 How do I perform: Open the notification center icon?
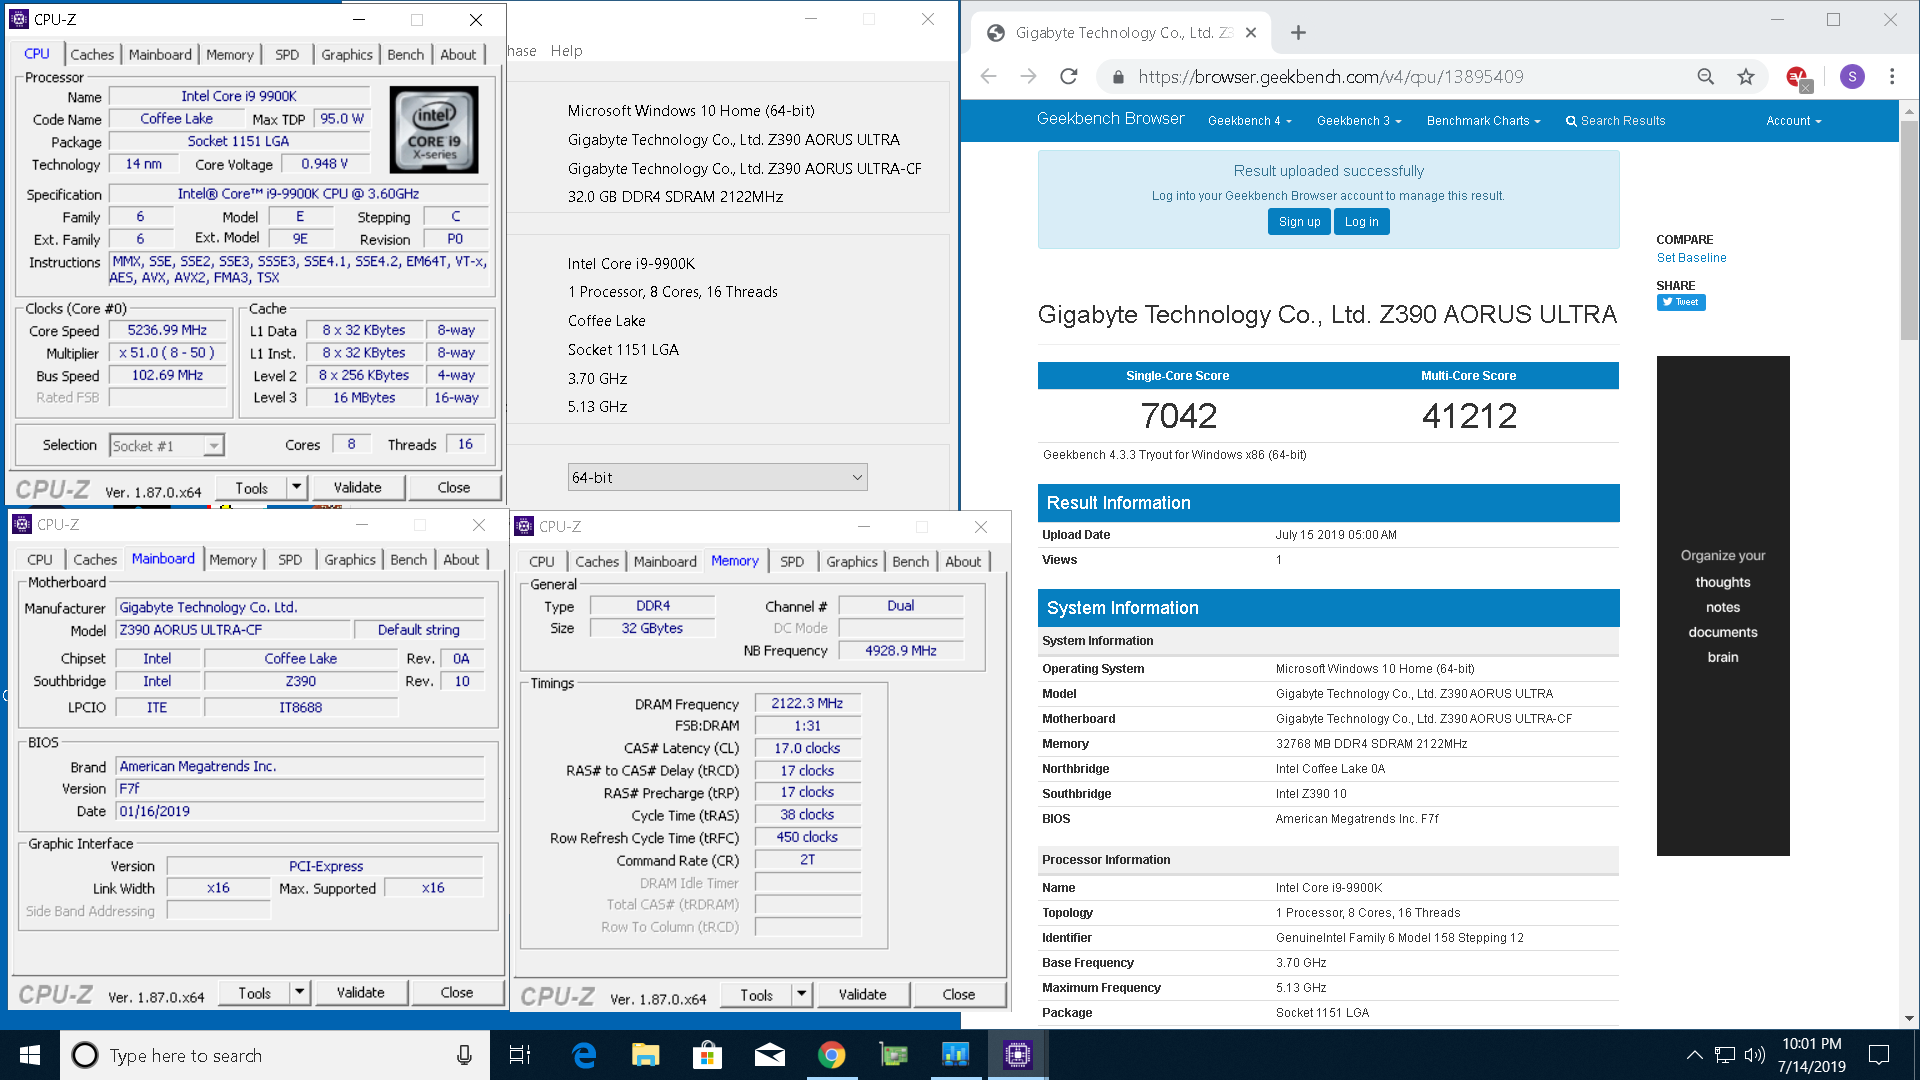tap(1879, 1055)
